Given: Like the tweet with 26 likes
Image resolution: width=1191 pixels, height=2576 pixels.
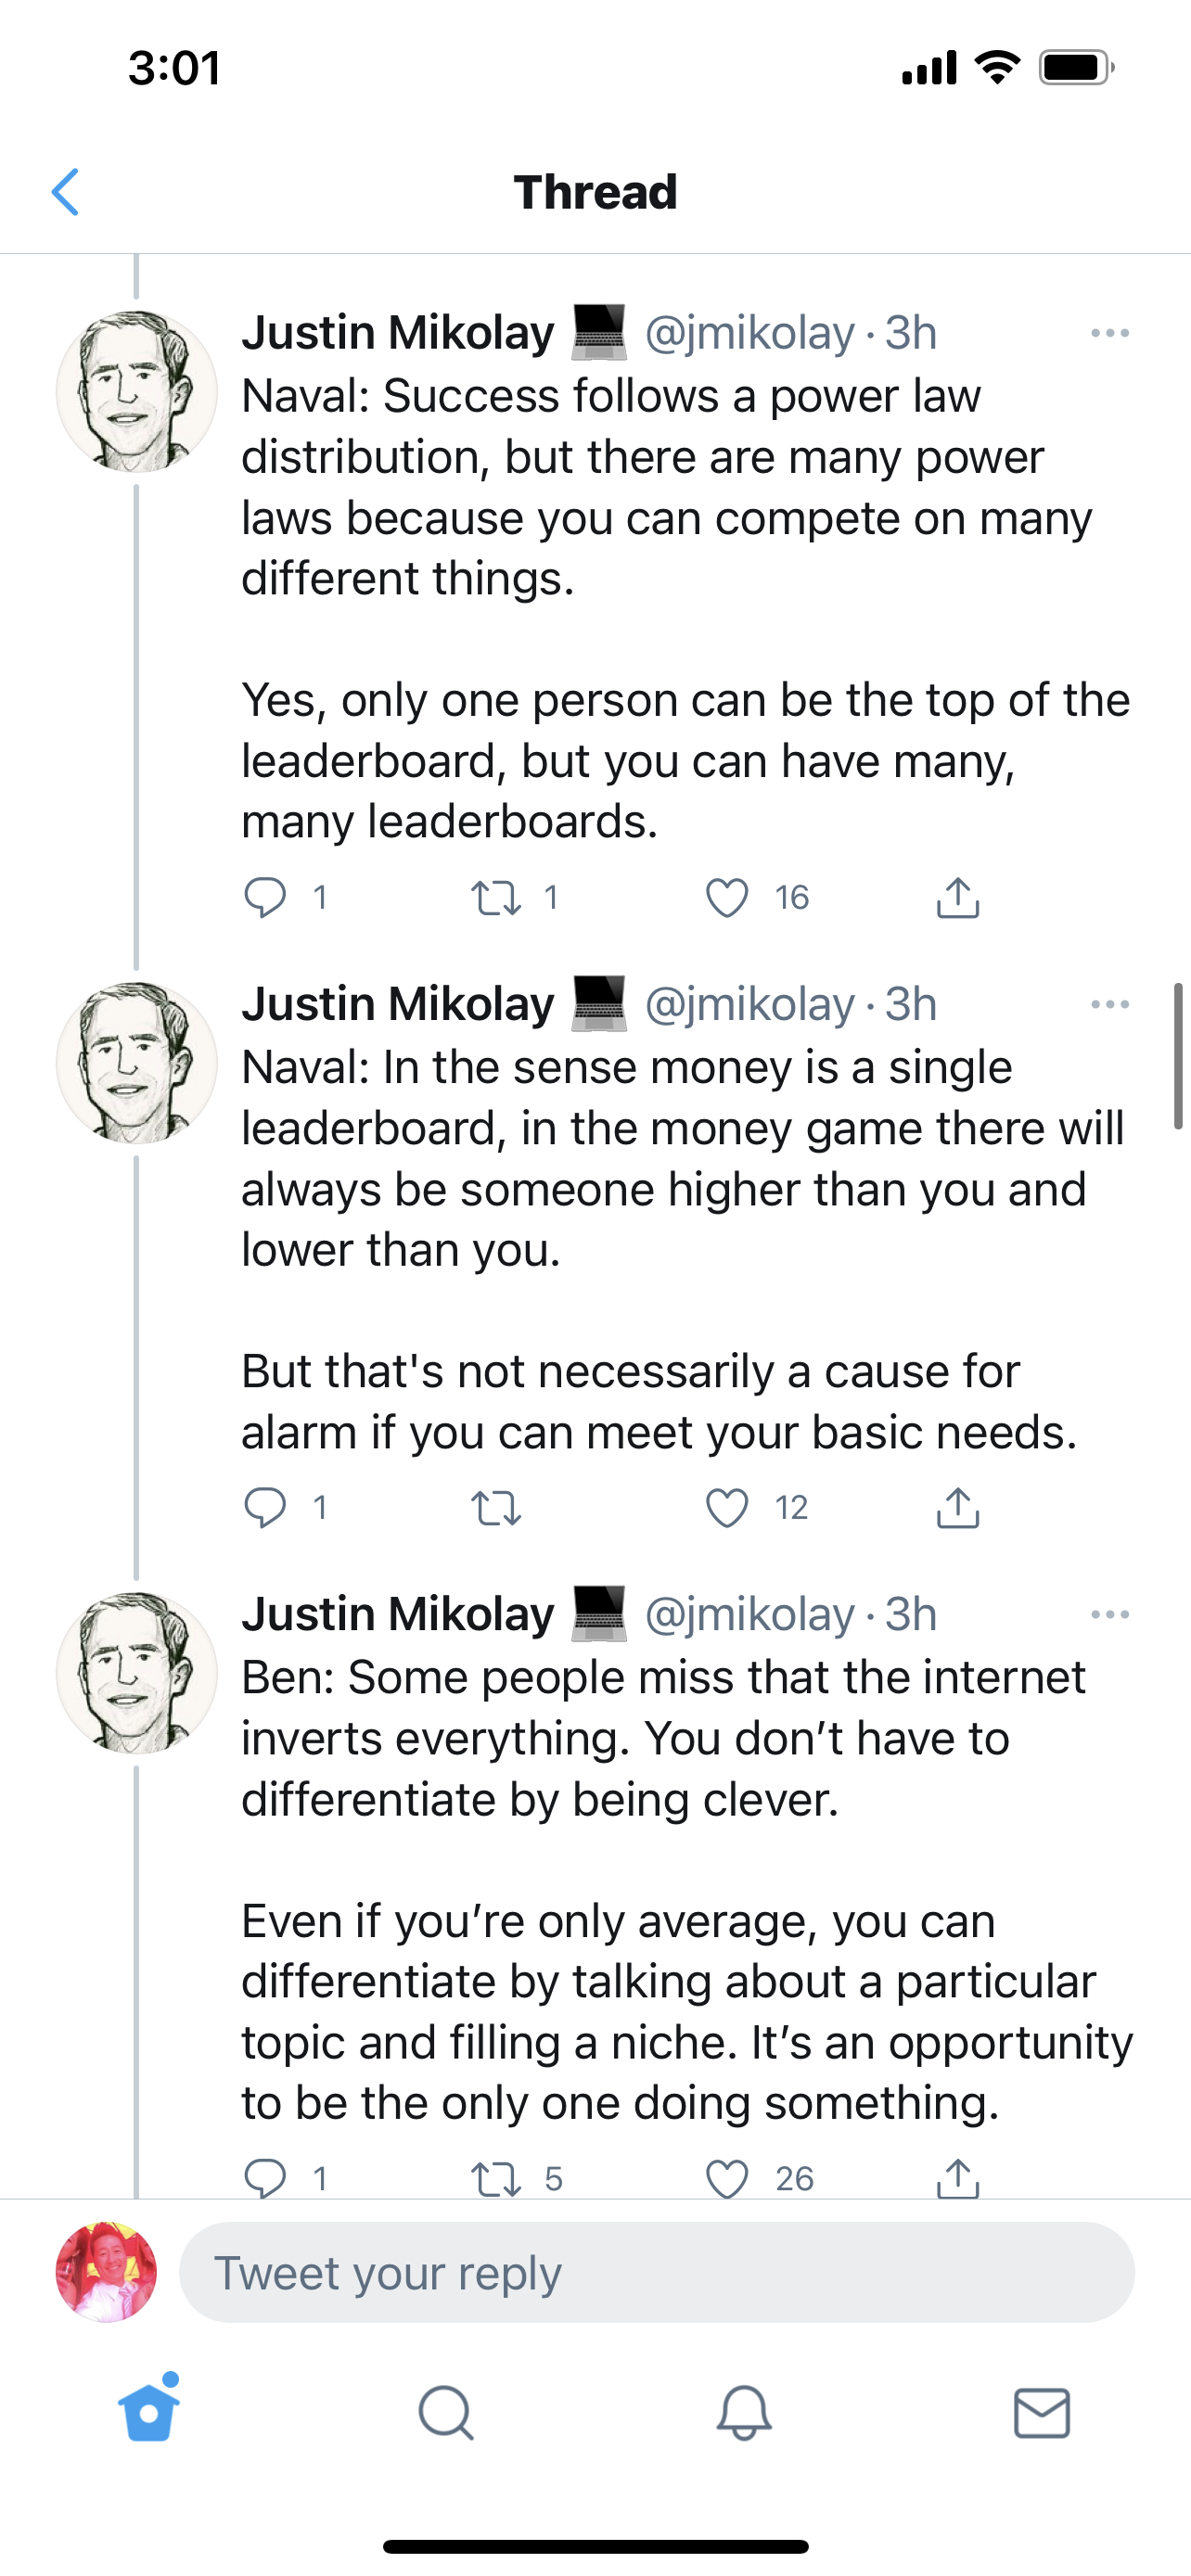Looking at the screenshot, I should (727, 2178).
